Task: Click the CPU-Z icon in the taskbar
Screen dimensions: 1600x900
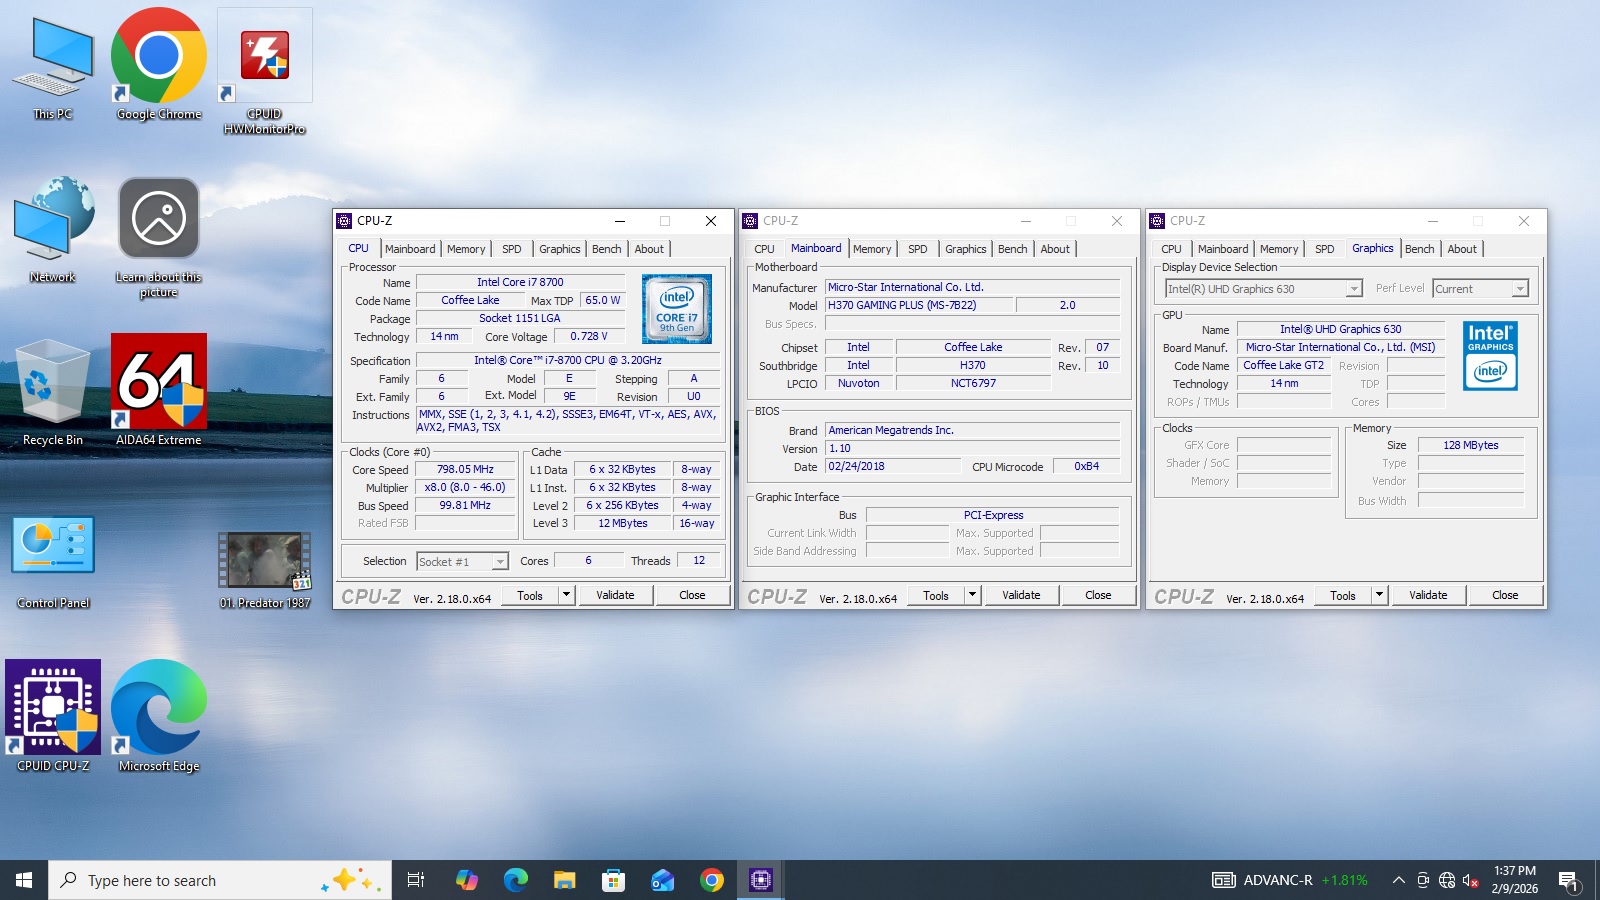Action: (x=760, y=880)
